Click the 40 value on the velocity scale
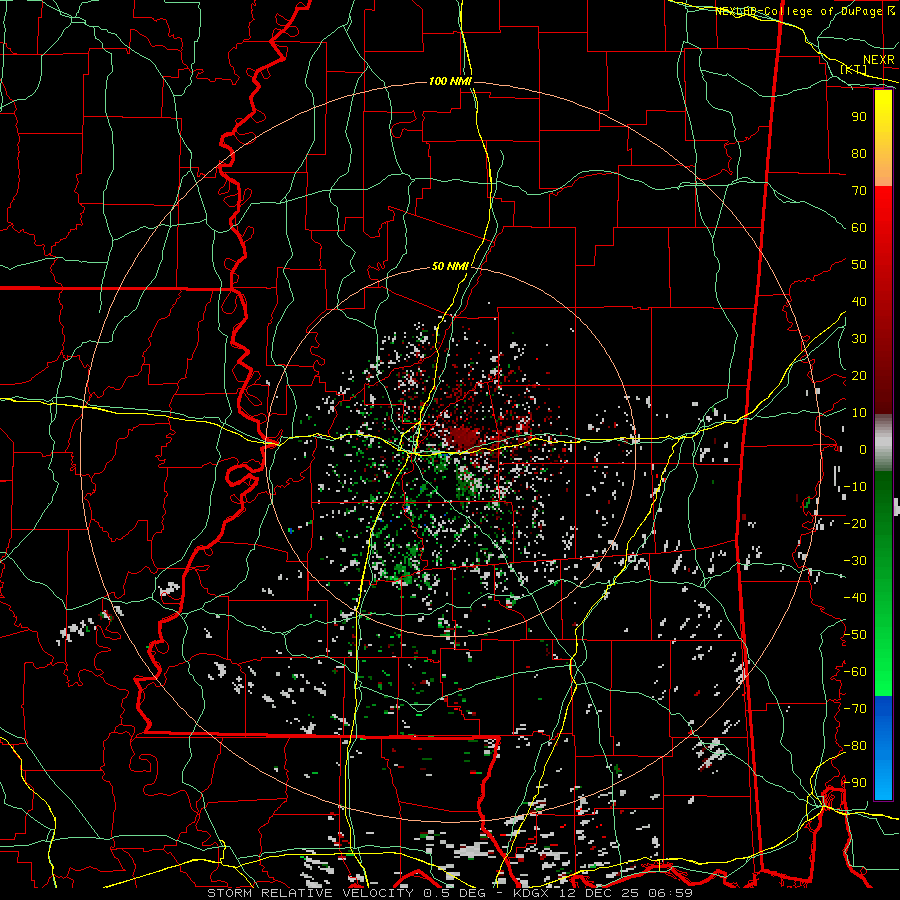900x900 pixels. point(859,301)
